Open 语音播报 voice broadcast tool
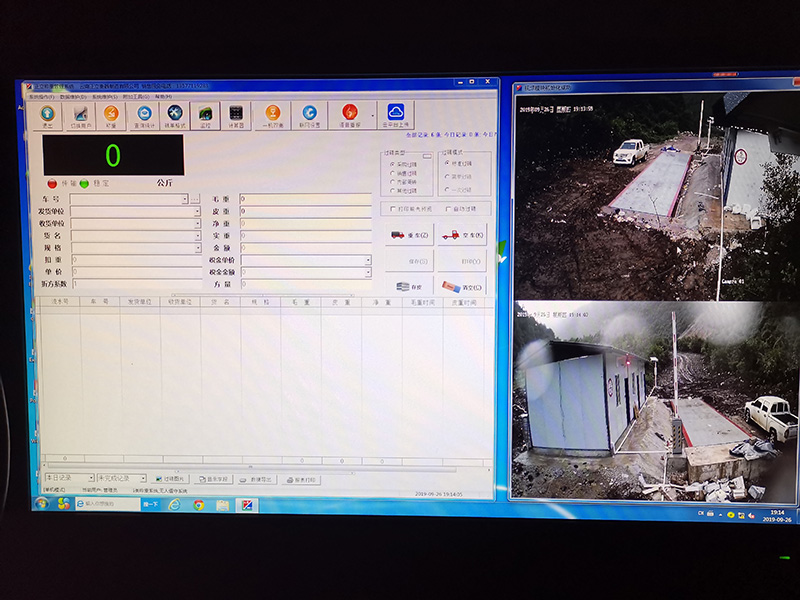This screenshot has height=600, width=800. point(349,115)
